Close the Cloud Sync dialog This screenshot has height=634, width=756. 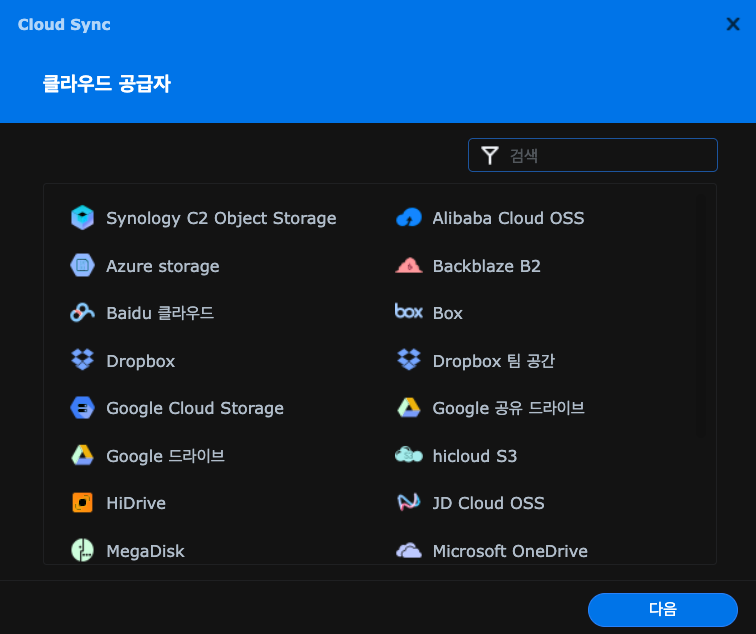click(x=733, y=24)
